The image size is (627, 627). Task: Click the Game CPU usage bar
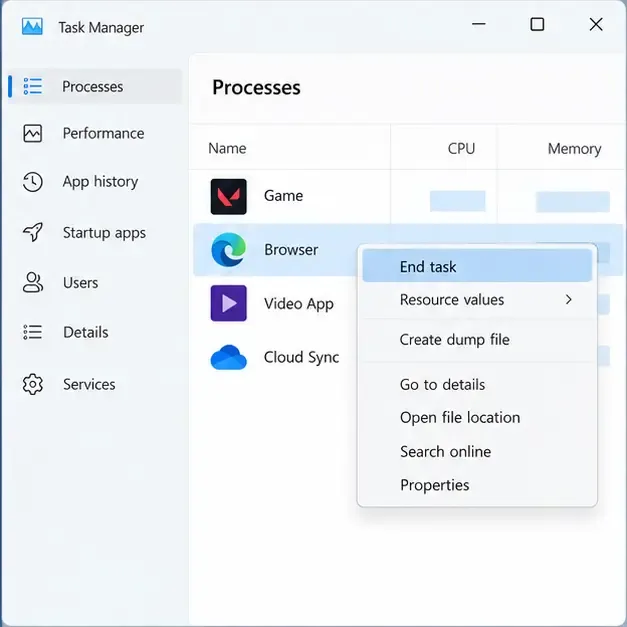point(457,201)
